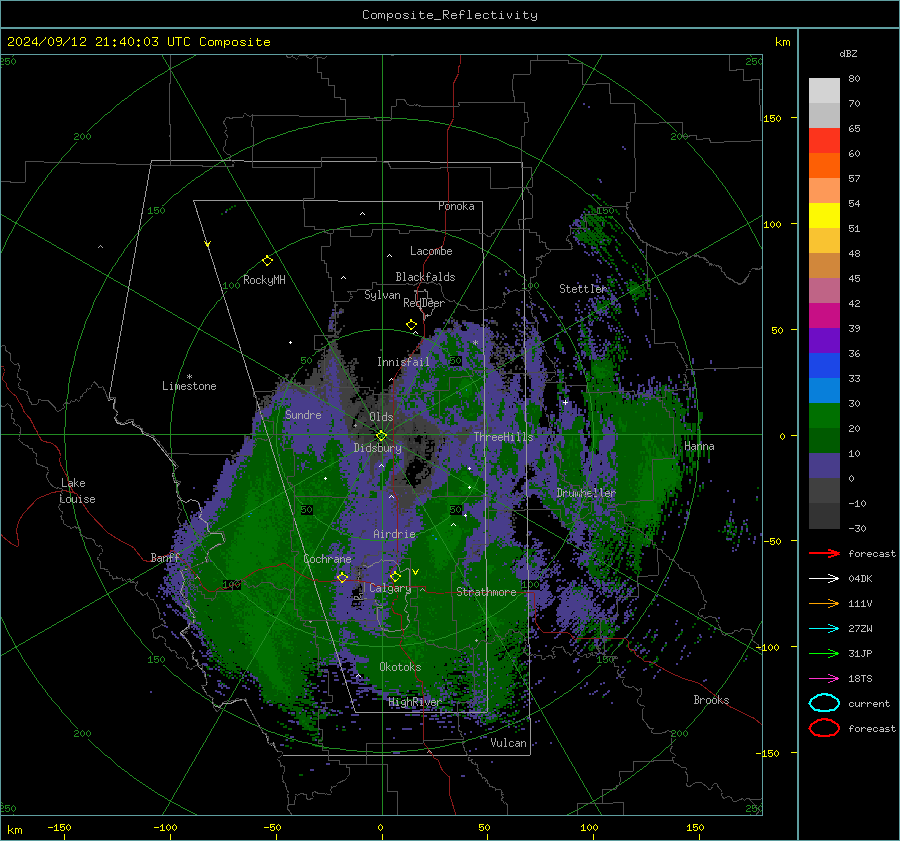The image size is (900, 841).
Task: Click the yellow radar-site diamond above Didsbury
Action: 381,436
